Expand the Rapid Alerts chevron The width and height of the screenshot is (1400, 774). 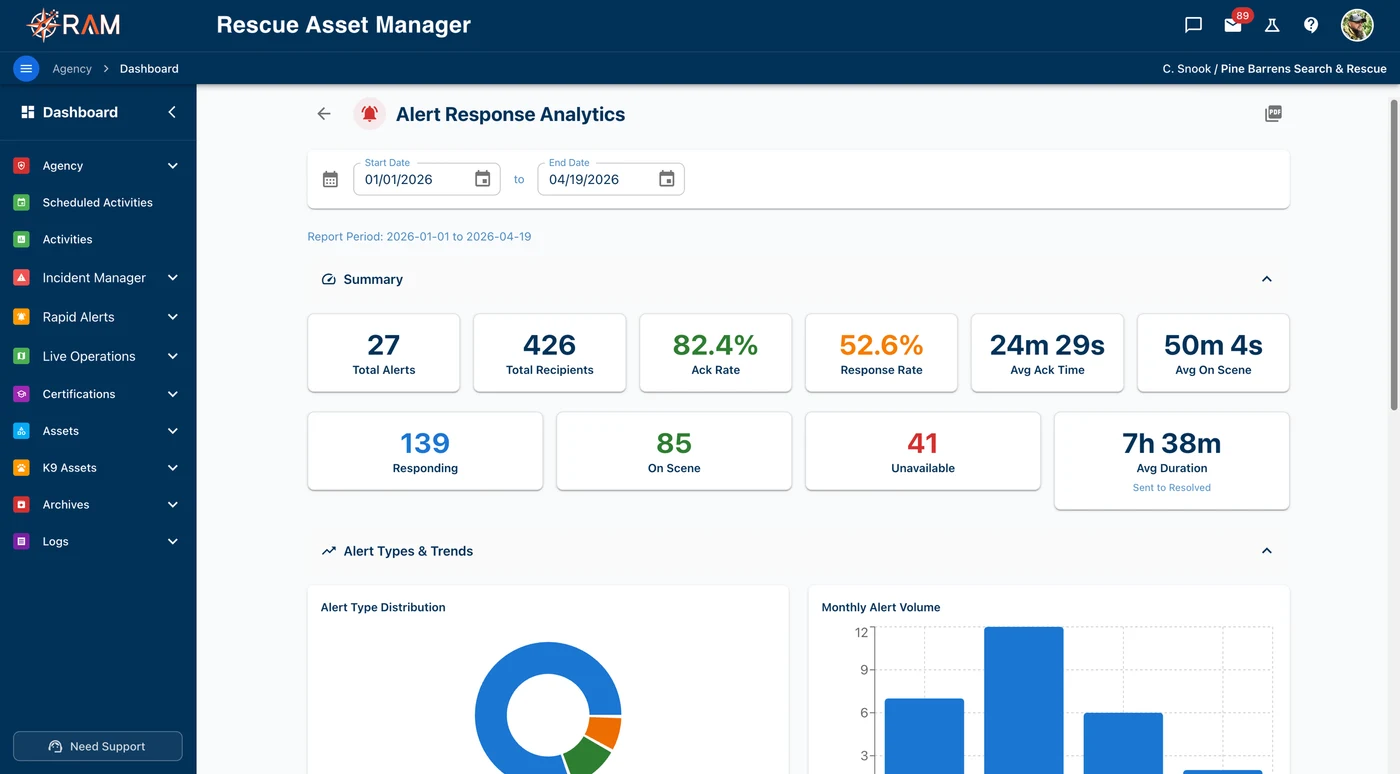[x=172, y=317]
